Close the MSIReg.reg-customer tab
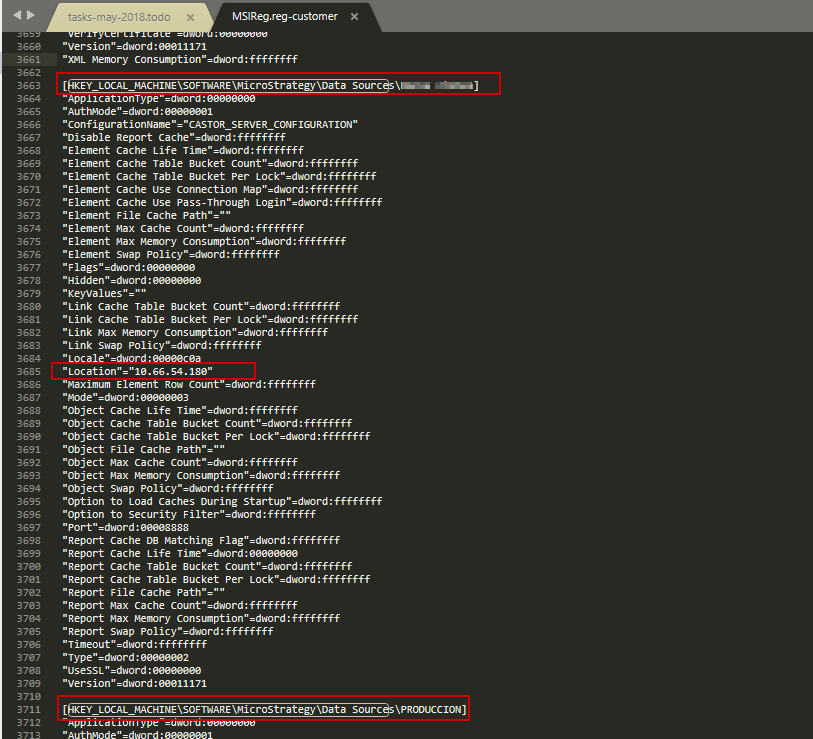813x739 pixels. point(354,17)
